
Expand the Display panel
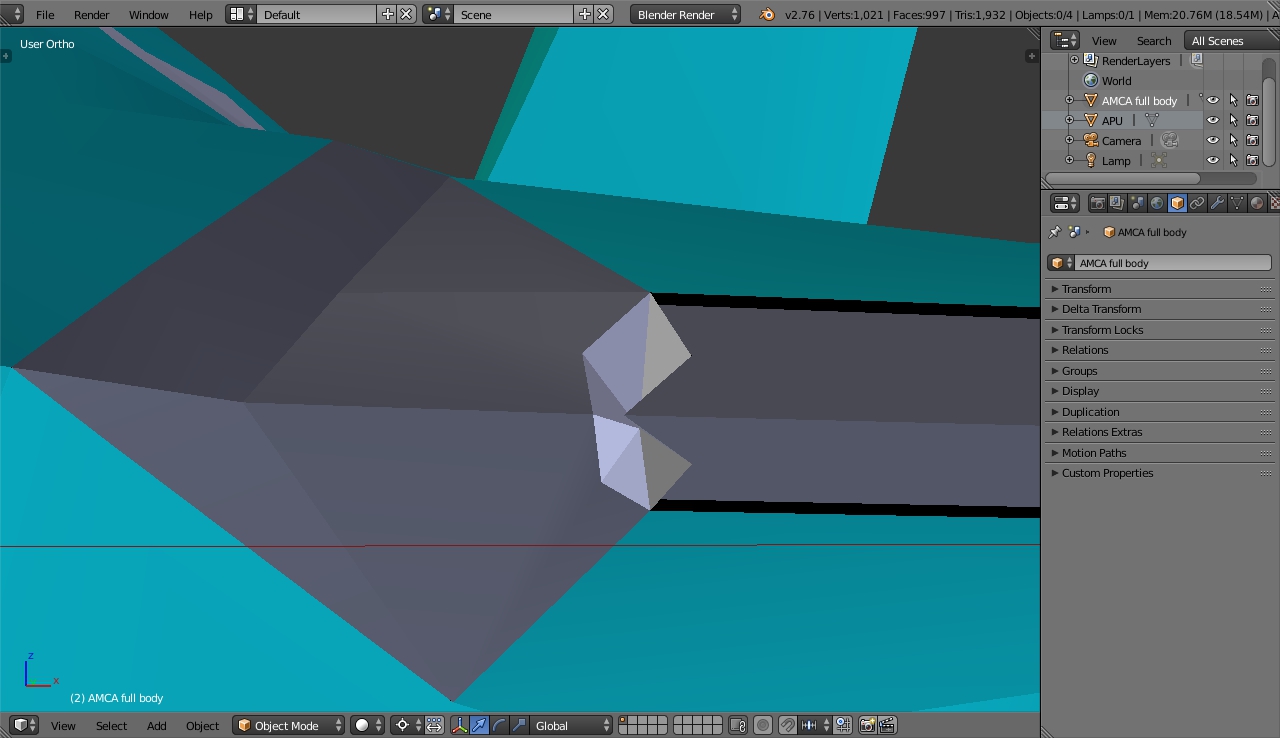pos(1160,391)
